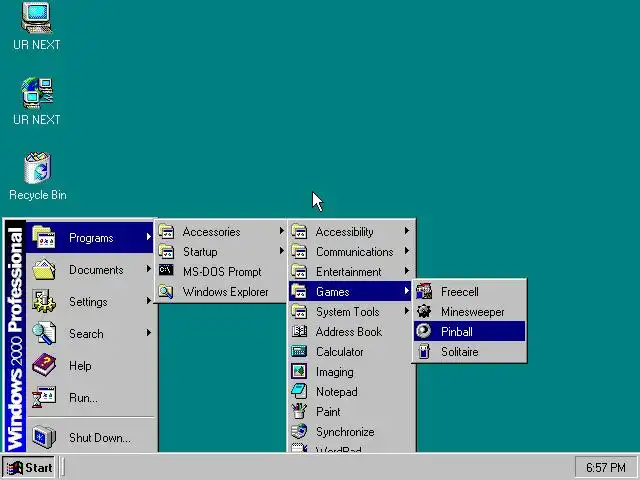
Task: Click the MS-DOS Prompt icon
Action: pyautogui.click(x=166, y=271)
